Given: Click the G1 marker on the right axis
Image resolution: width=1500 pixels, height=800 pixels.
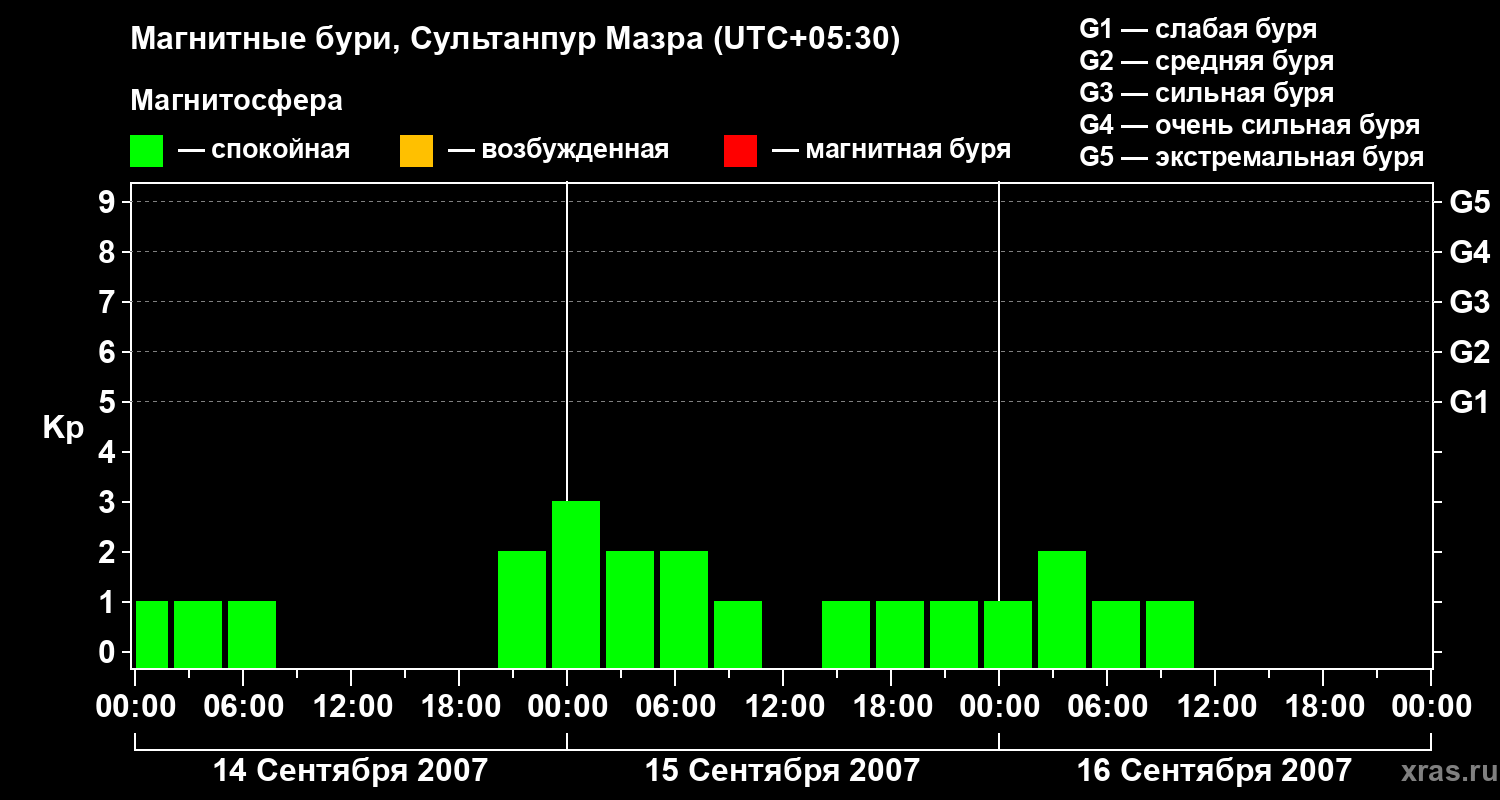Looking at the screenshot, I should [x=1470, y=403].
